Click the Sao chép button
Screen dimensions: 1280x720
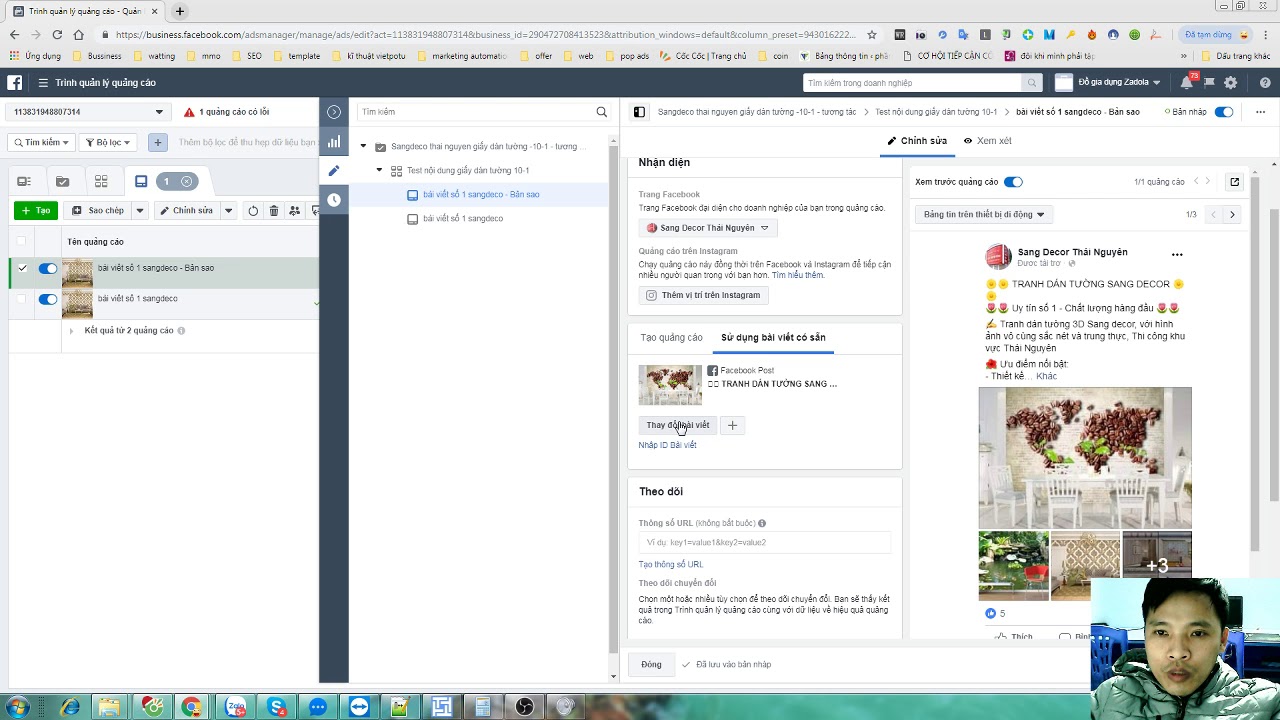click(98, 211)
